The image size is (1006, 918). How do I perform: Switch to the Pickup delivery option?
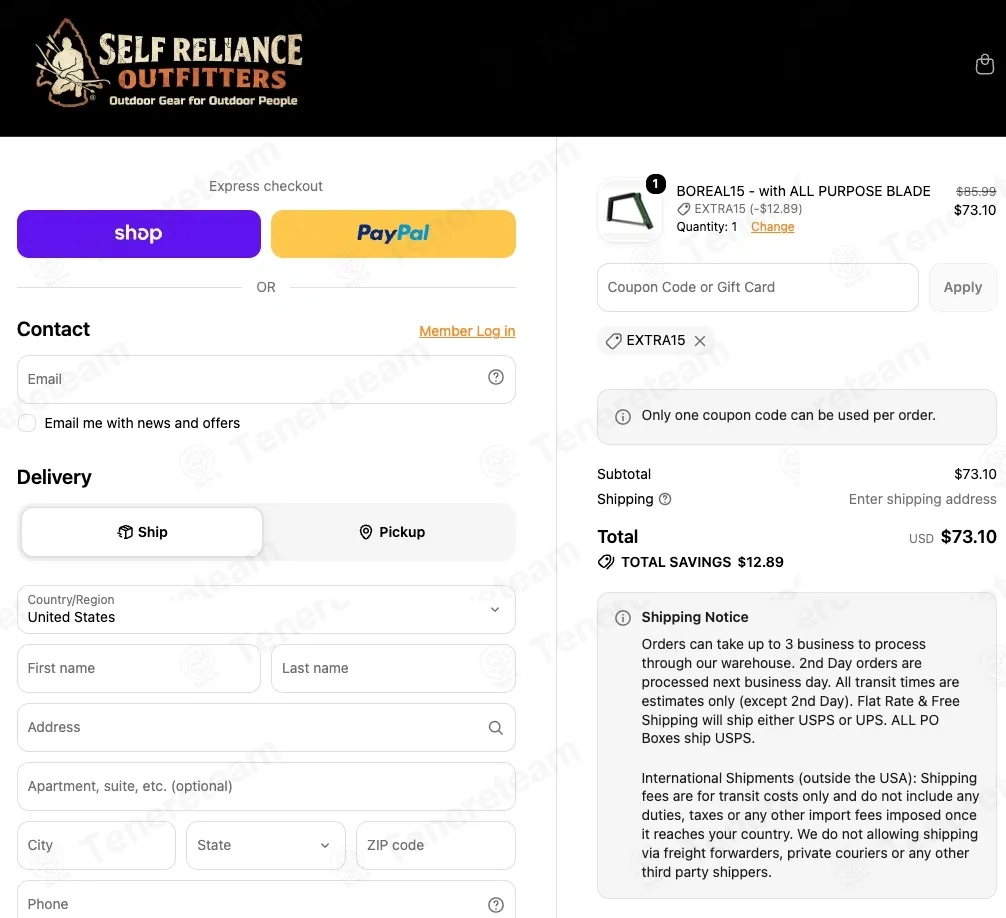click(391, 532)
